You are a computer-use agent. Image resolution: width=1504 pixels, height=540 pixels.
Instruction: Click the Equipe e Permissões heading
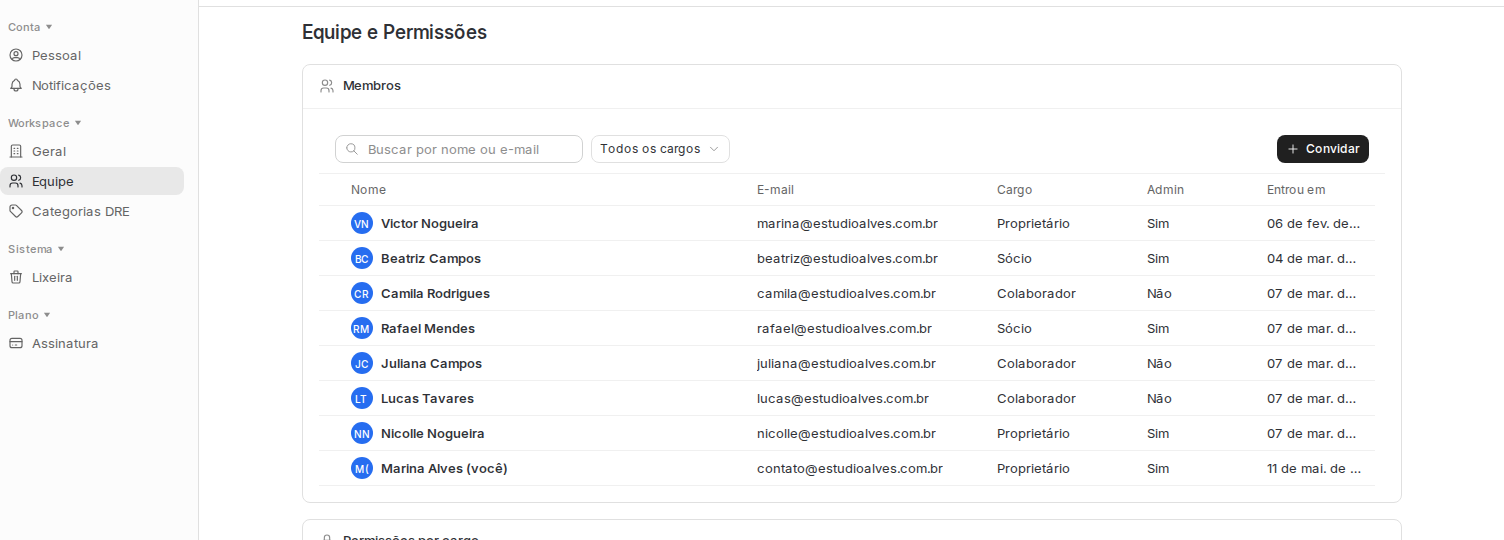click(x=394, y=32)
